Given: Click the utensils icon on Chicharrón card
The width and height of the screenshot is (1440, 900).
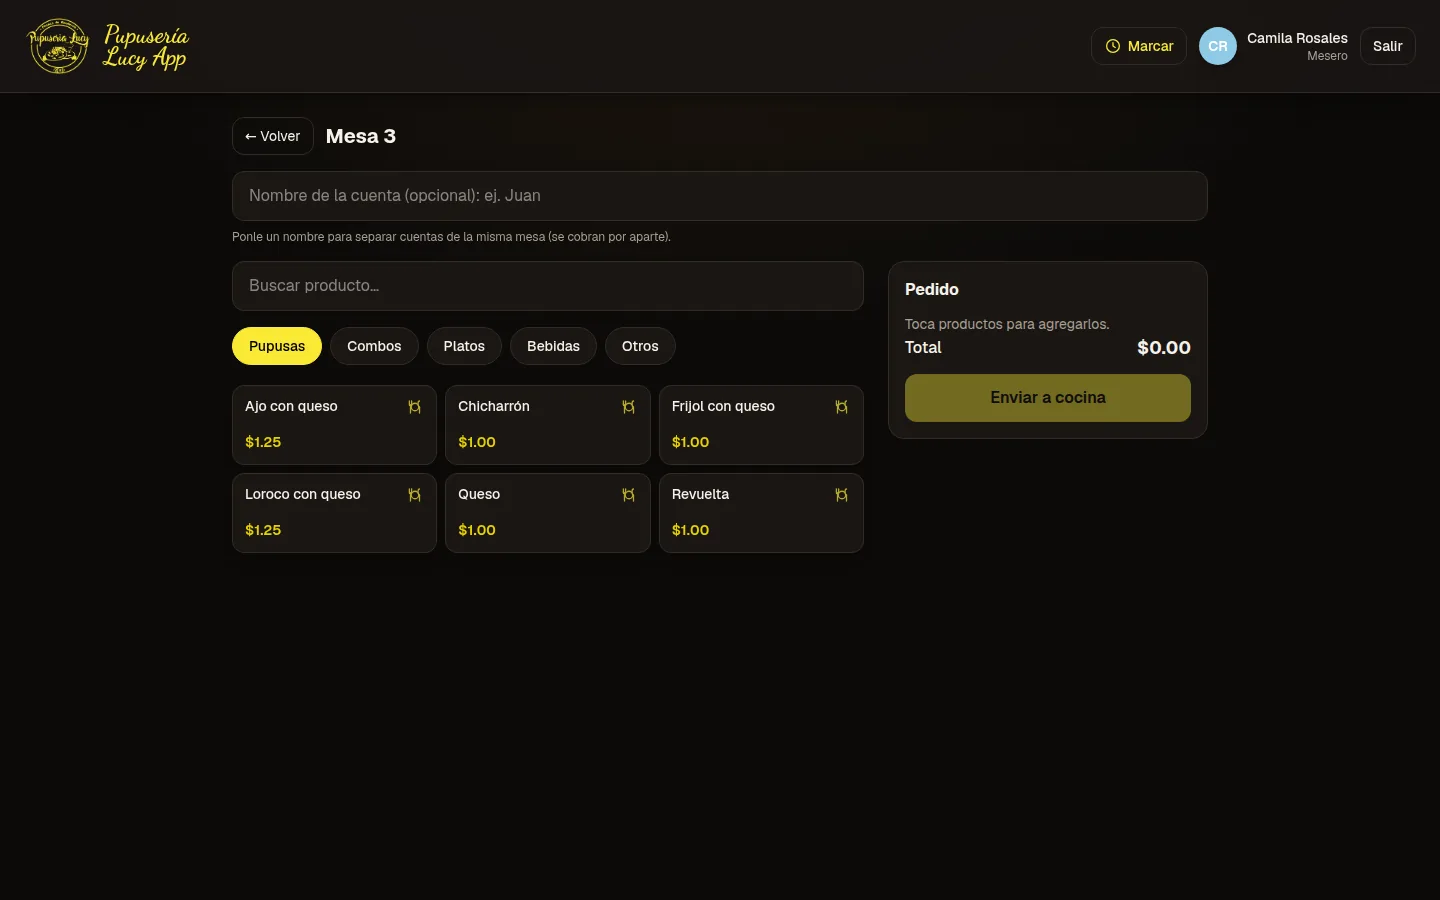Looking at the screenshot, I should click(x=628, y=407).
